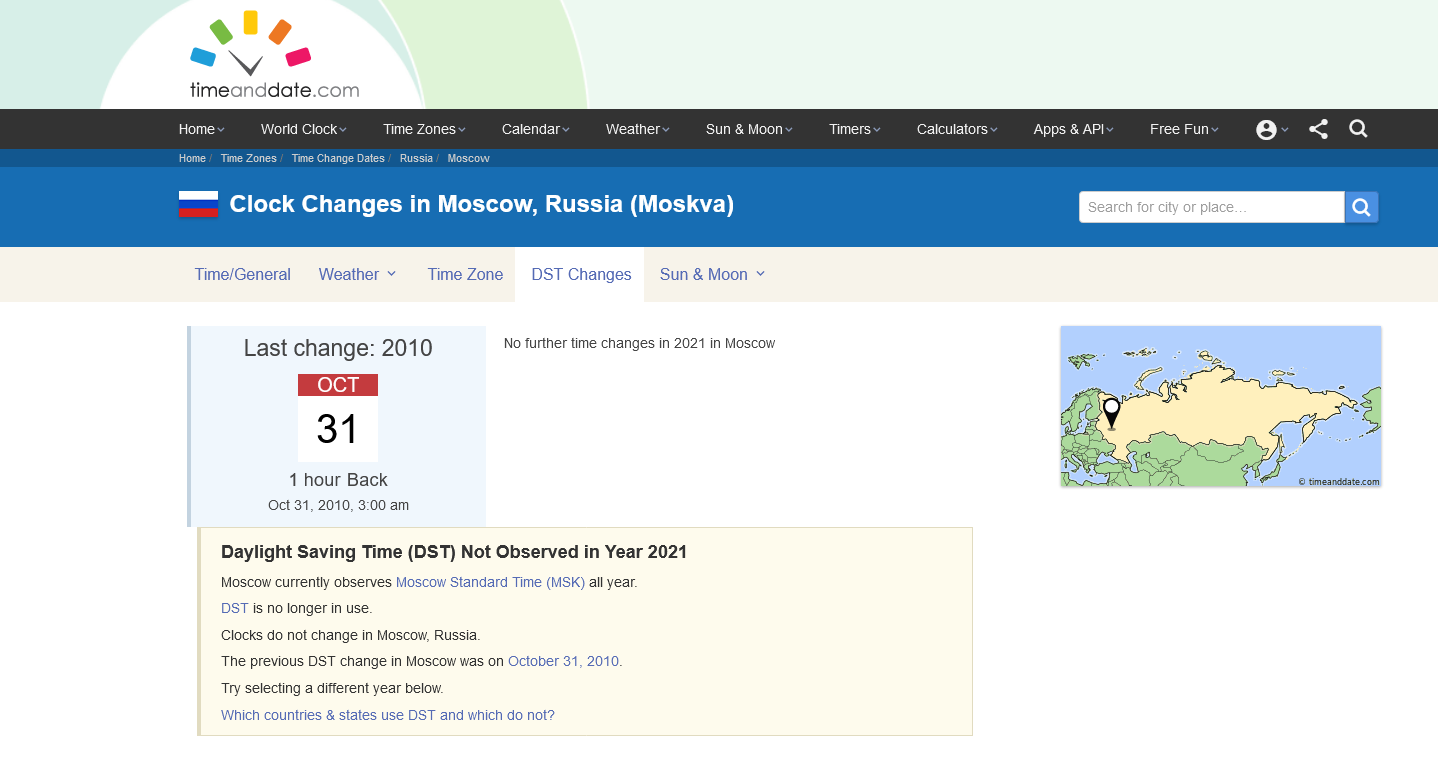Viewport: 1438px width, 782px height.
Task: Open the Moscow Standard Time (MSK) link
Action: (490, 582)
